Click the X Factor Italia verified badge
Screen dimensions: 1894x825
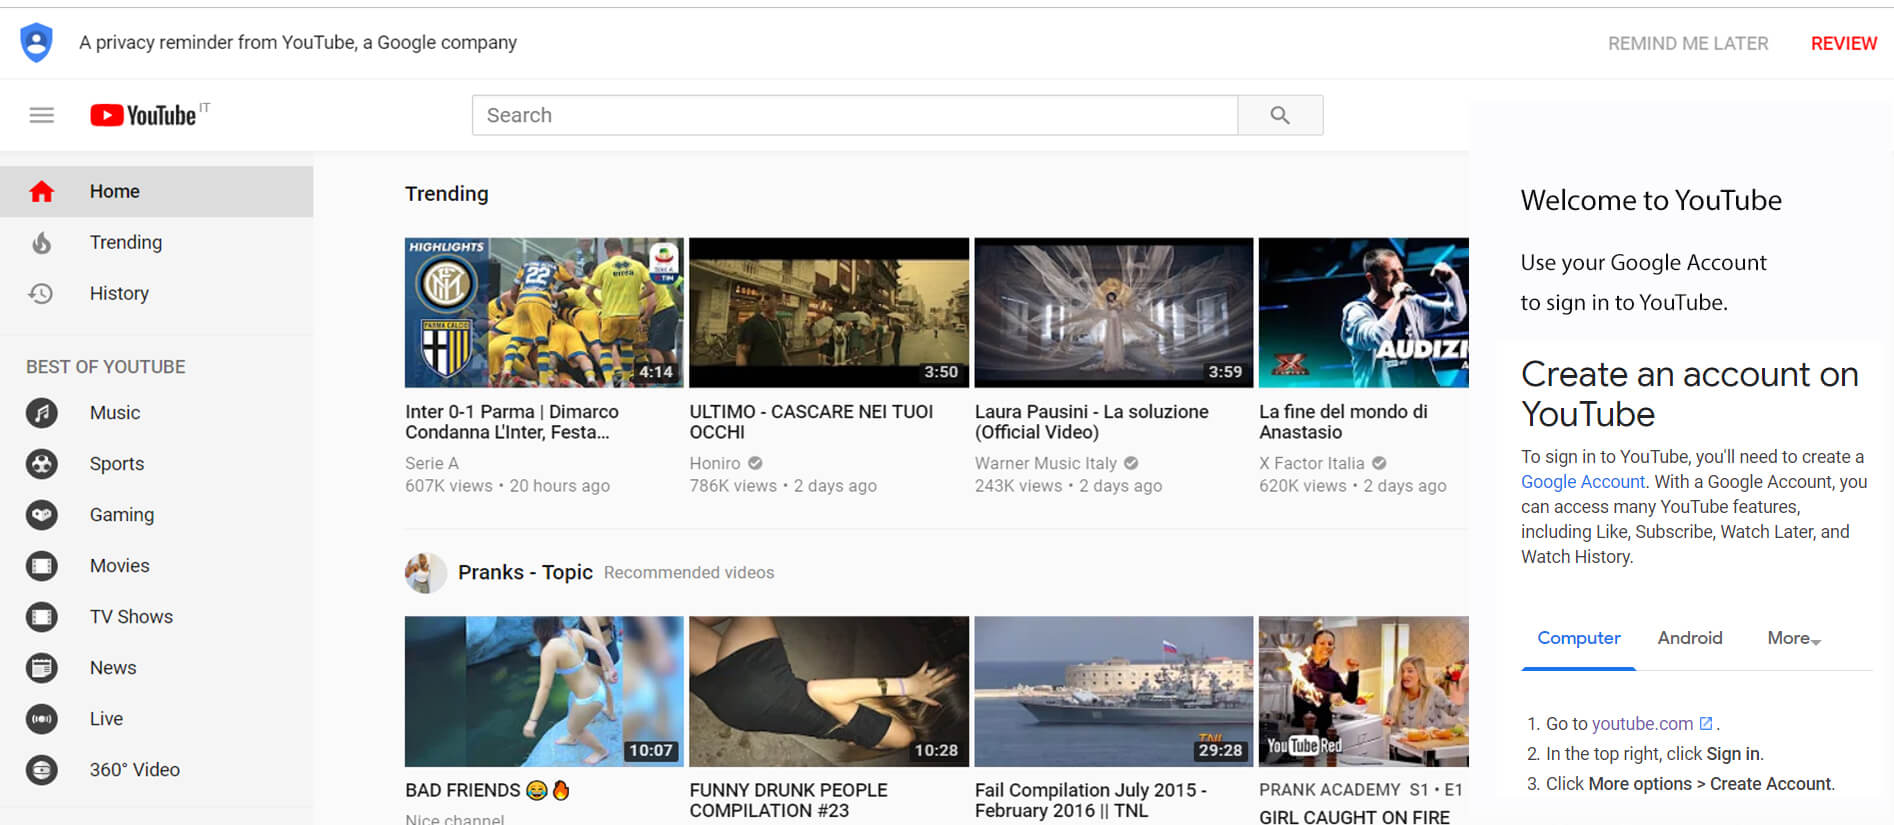coord(1379,463)
